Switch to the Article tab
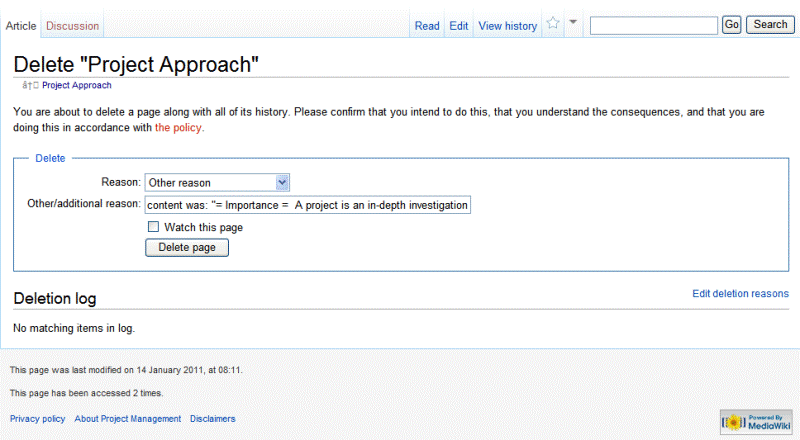The image size is (800, 440). point(21,26)
